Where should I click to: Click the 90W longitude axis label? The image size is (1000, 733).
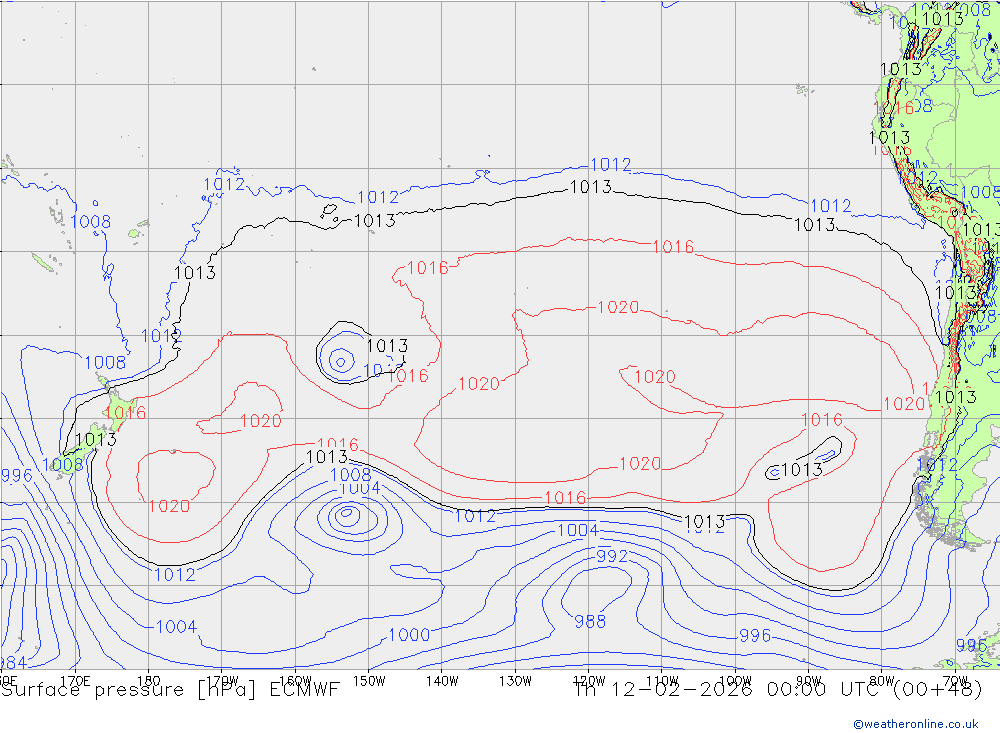click(809, 681)
